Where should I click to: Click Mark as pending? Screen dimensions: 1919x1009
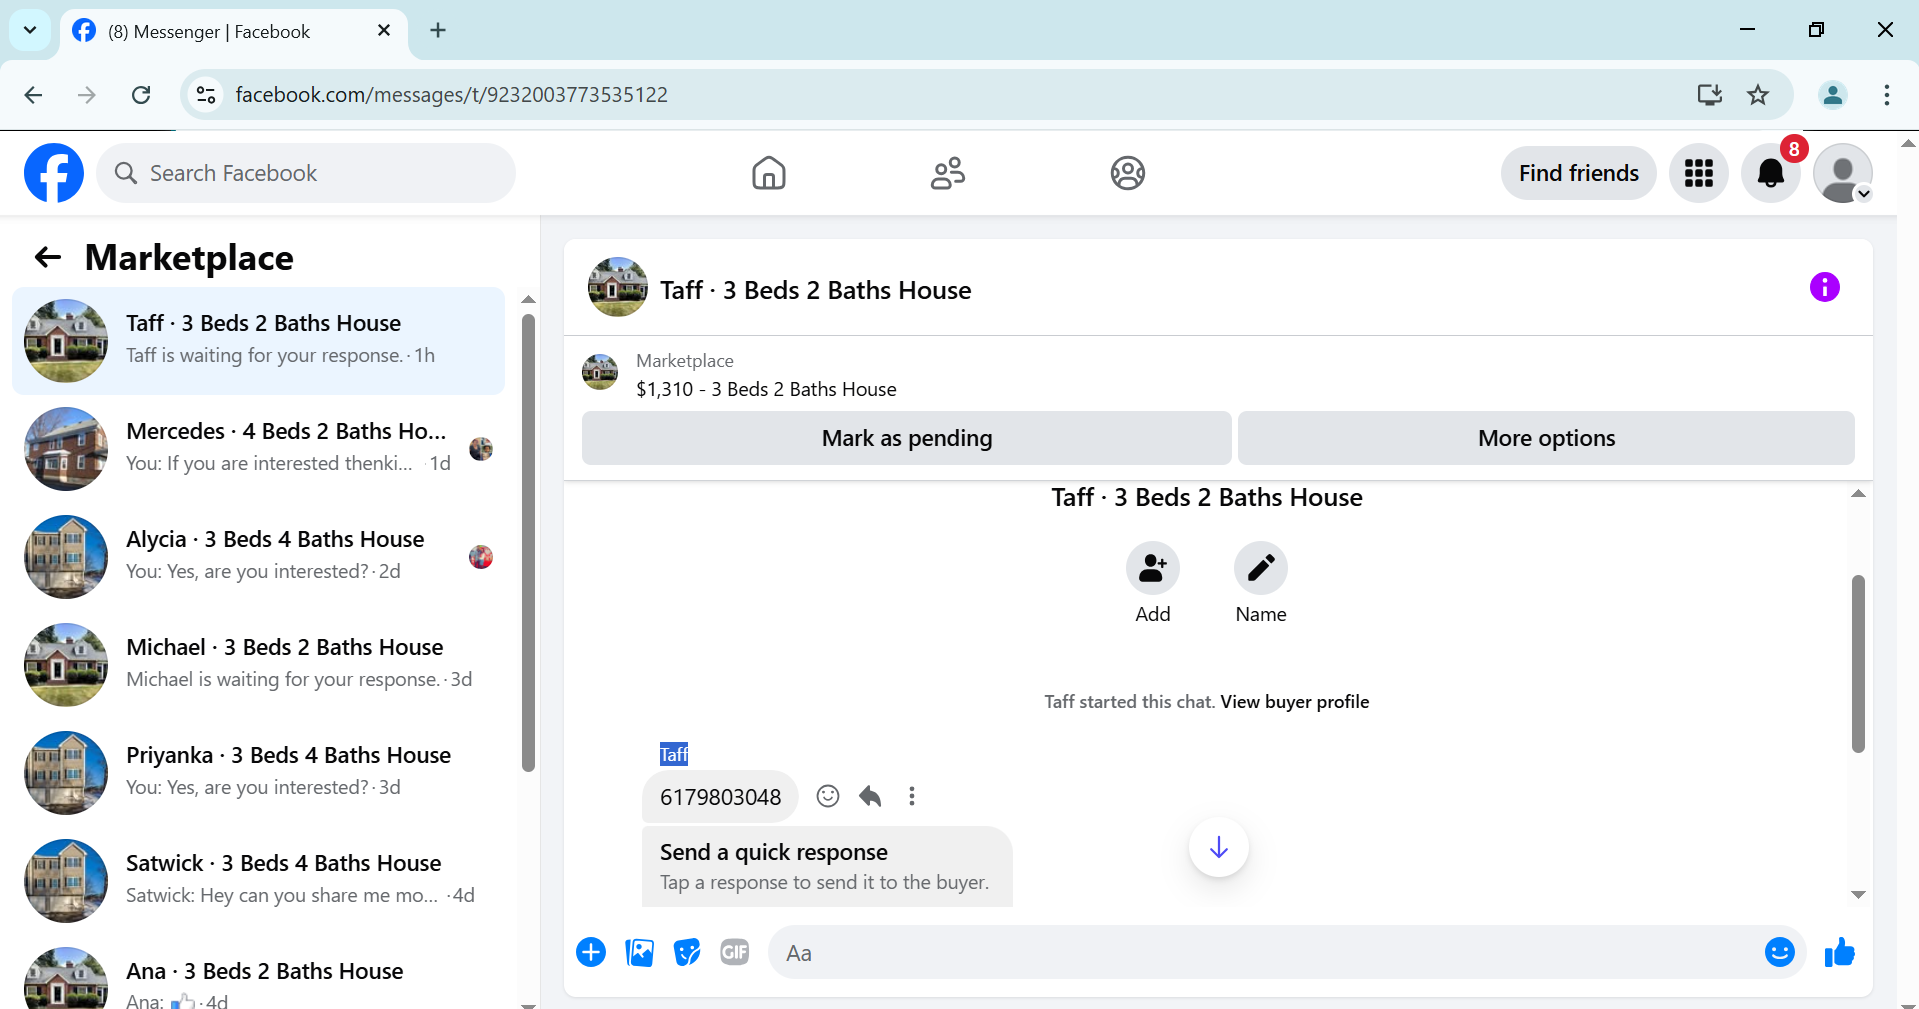click(x=906, y=438)
